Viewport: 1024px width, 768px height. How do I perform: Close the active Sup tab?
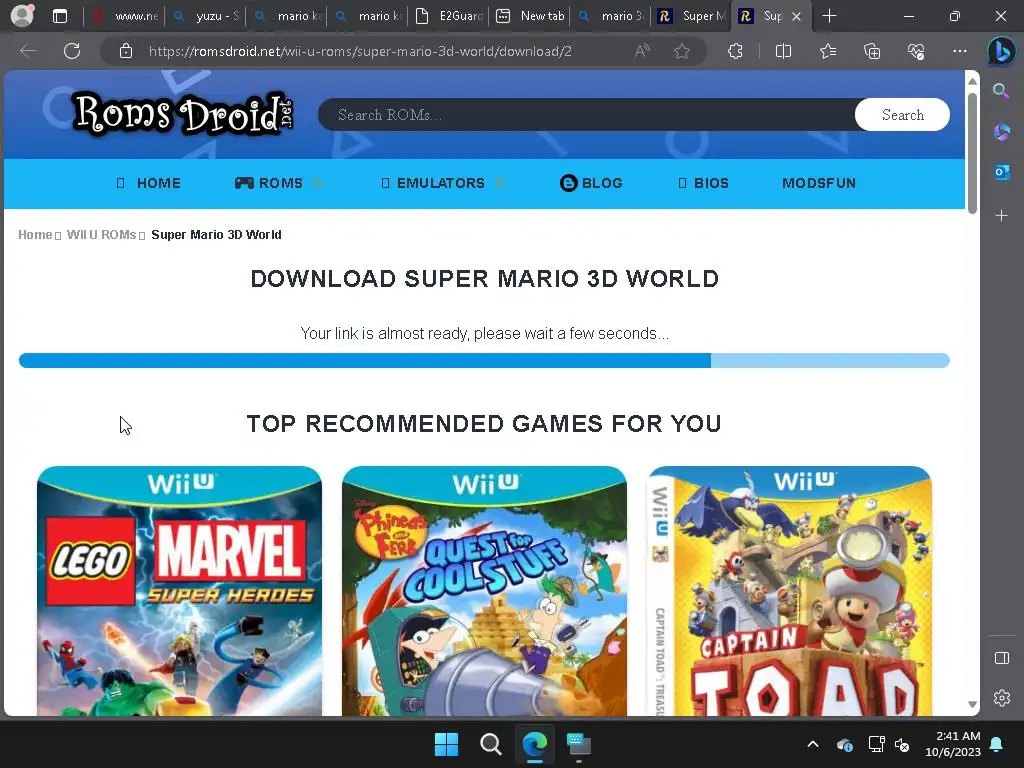pyautogui.click(x=796, y=16)
